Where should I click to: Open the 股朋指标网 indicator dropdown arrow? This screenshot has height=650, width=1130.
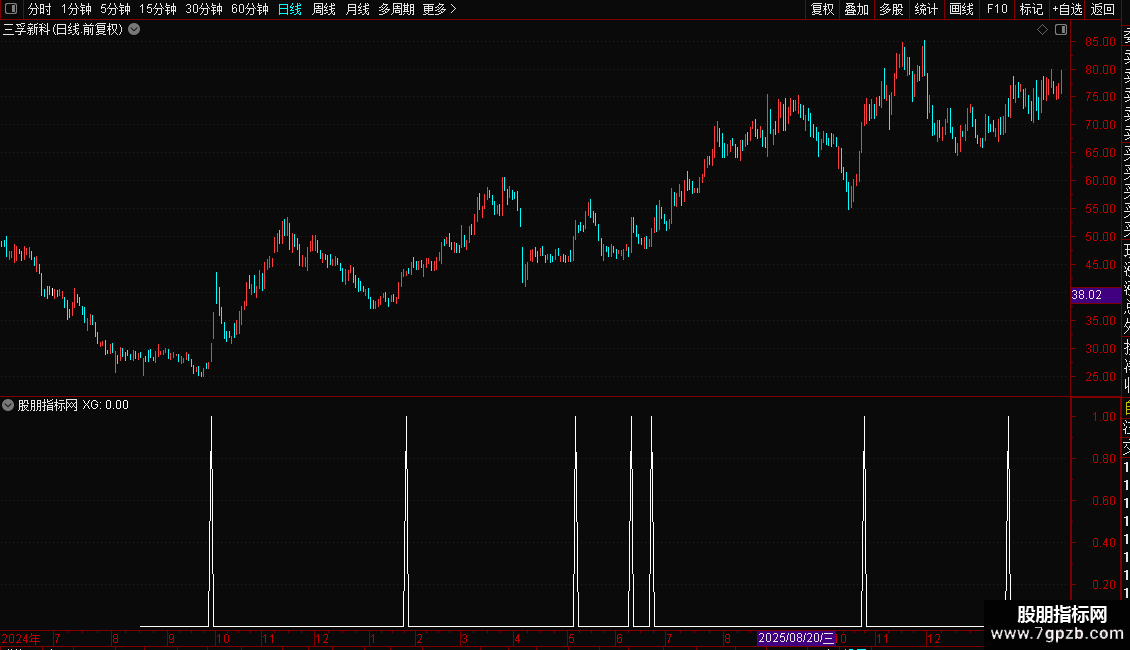tap(8, 405)
